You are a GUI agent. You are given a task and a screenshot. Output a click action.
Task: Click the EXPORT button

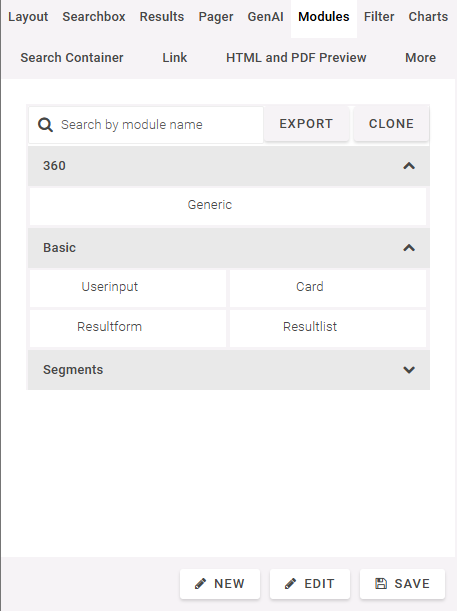coord(306,124)
